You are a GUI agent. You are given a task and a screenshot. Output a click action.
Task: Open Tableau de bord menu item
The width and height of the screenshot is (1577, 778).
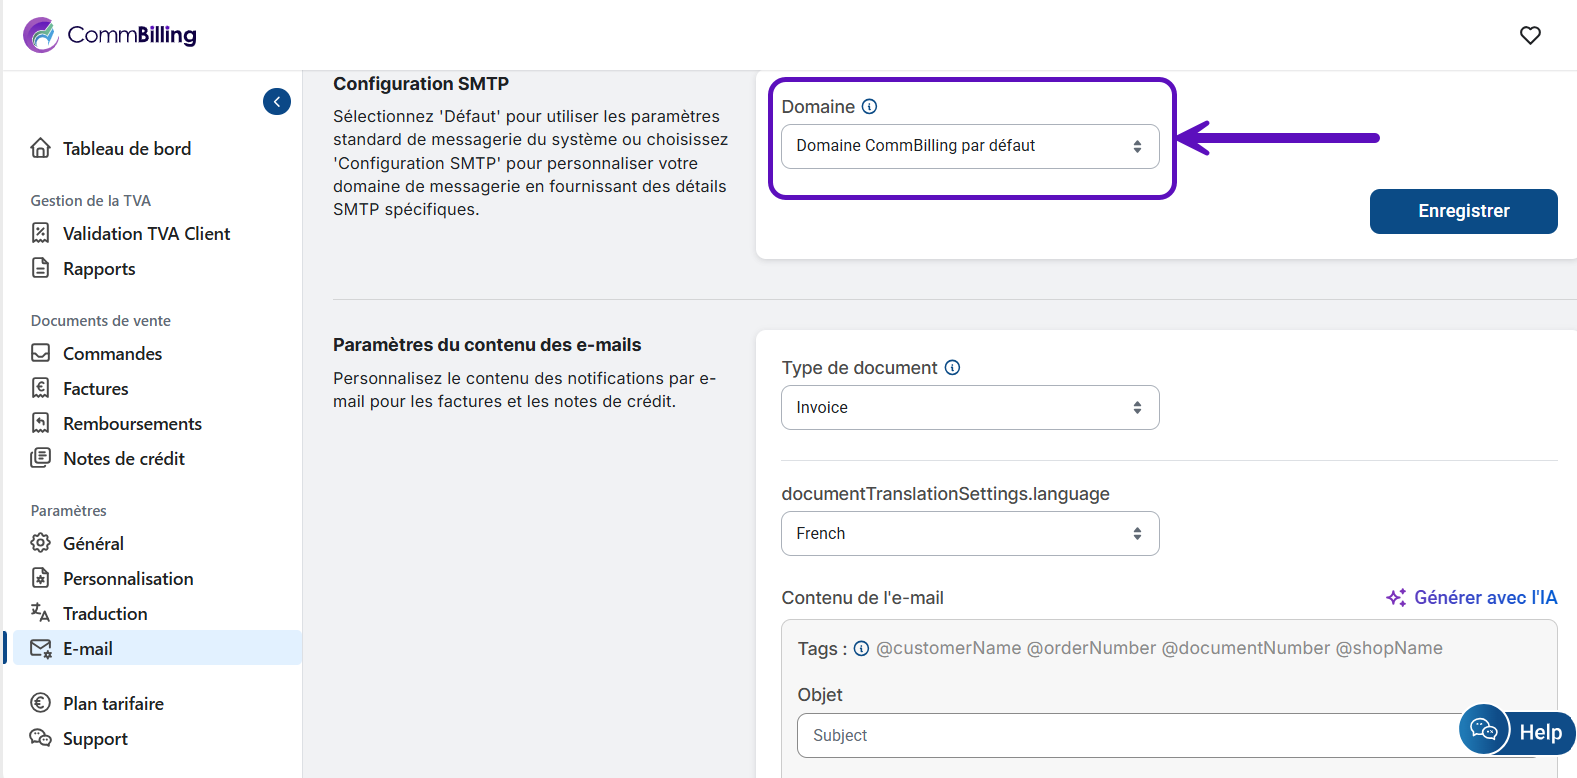(x=126, y=149)
